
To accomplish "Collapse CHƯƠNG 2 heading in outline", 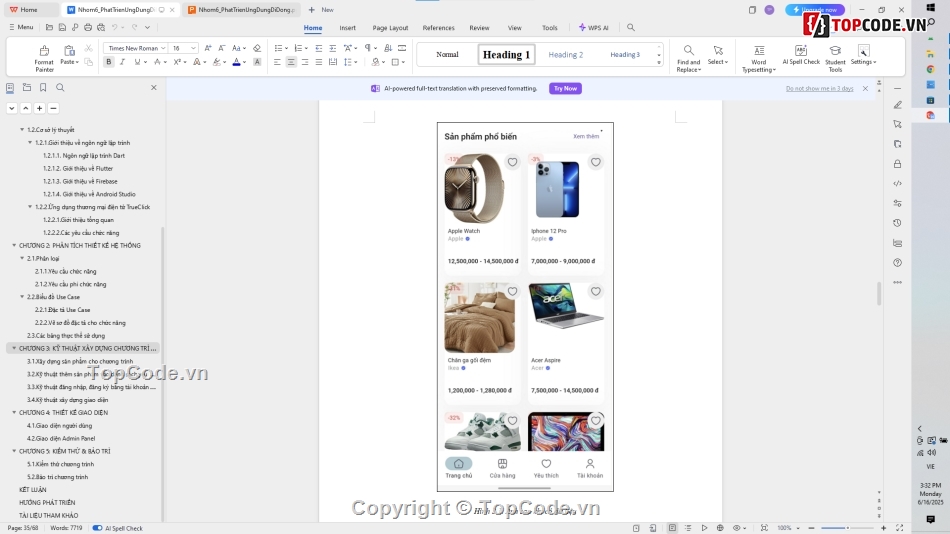I will pyautogui.click(x=14, y=245).
